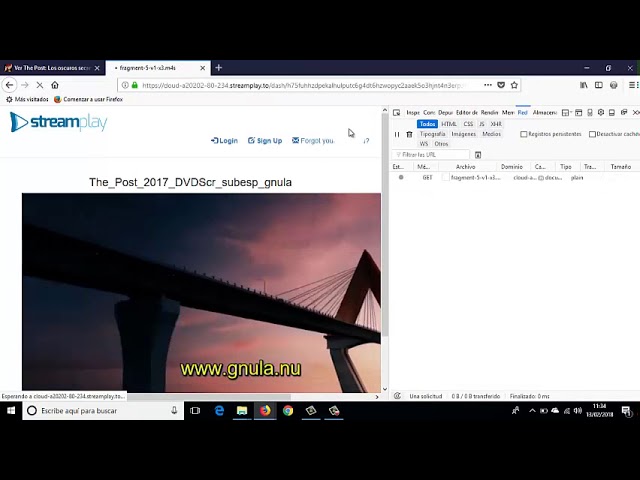Screen dimensions: 640x480
Task: Go to the Firefox Home page icon
Action: pyautogui.click(x=55, y=85)
